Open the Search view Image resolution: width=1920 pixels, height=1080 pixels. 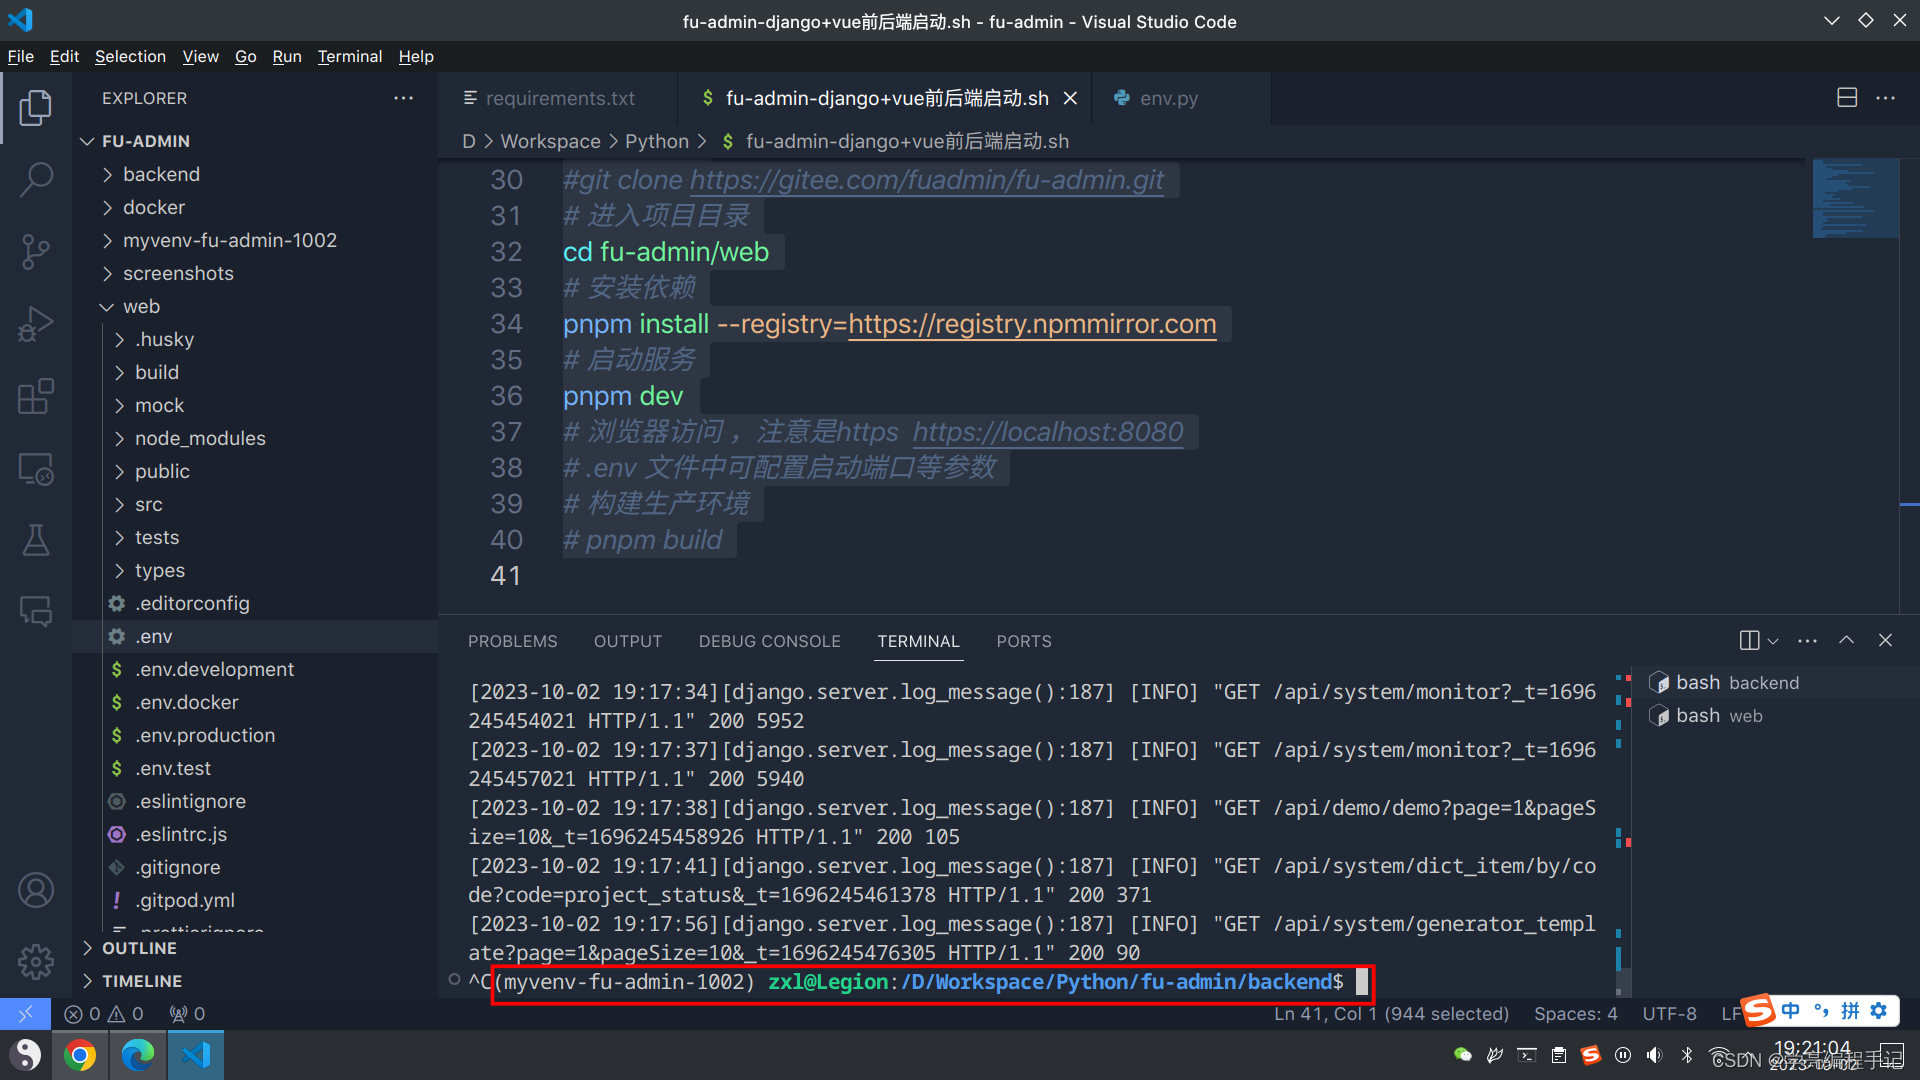click(37, 179)
